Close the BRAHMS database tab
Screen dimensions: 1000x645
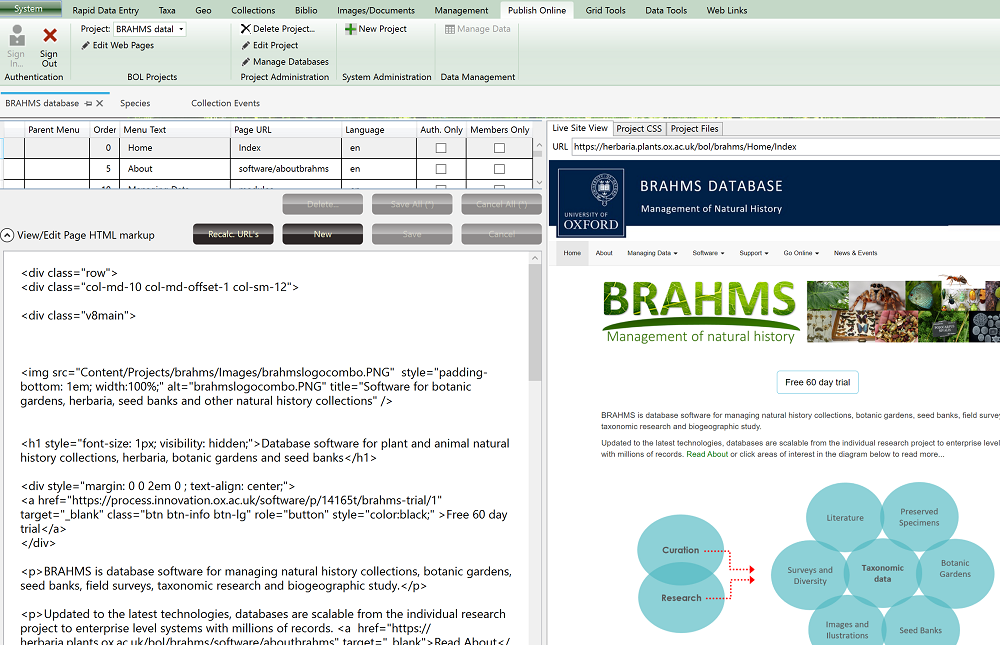pyautogui.click(x=99, y=103)
